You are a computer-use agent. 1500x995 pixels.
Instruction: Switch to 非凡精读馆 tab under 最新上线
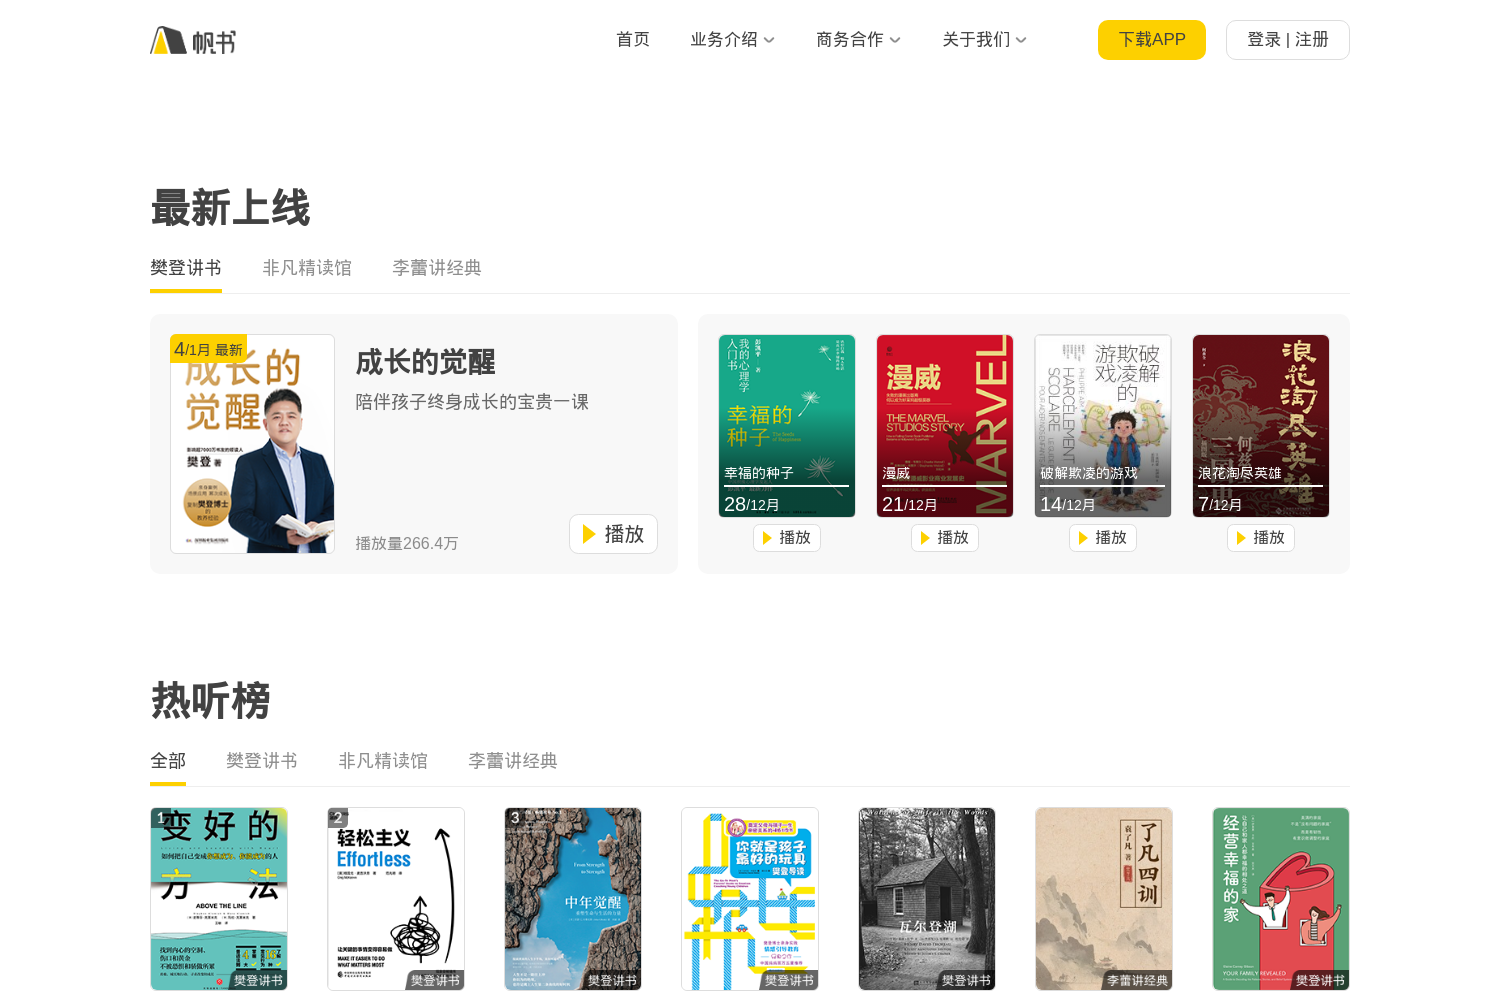[x=307, y=268]
